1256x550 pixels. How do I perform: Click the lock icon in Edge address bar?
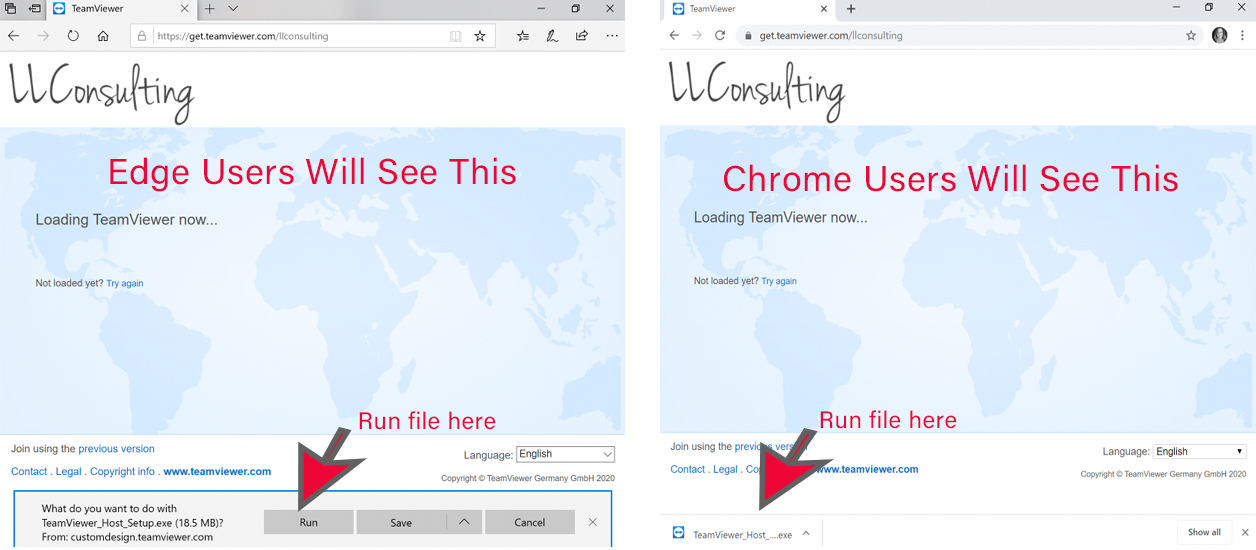pyautogui.click(x=142, y=36)
